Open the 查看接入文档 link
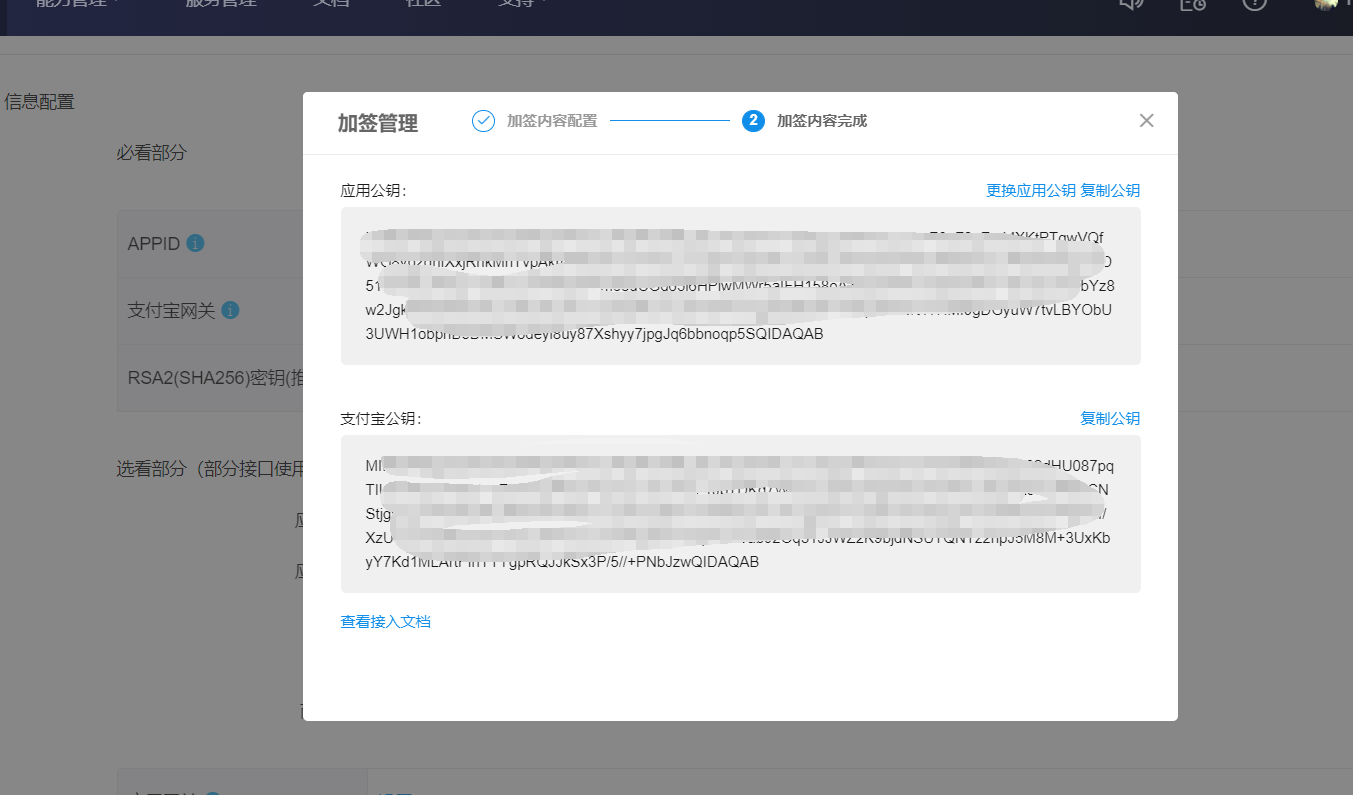 click(385, 622)
